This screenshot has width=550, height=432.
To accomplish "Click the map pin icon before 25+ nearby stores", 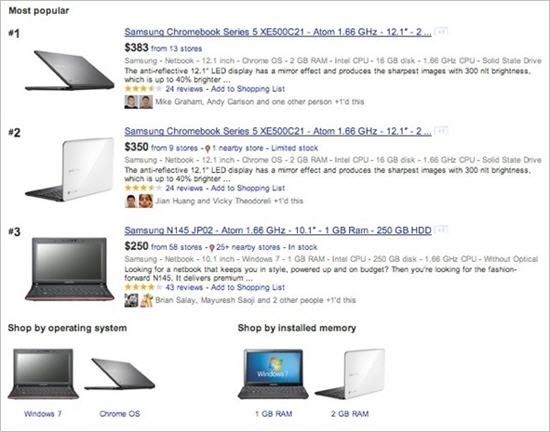I will [212, 248].
